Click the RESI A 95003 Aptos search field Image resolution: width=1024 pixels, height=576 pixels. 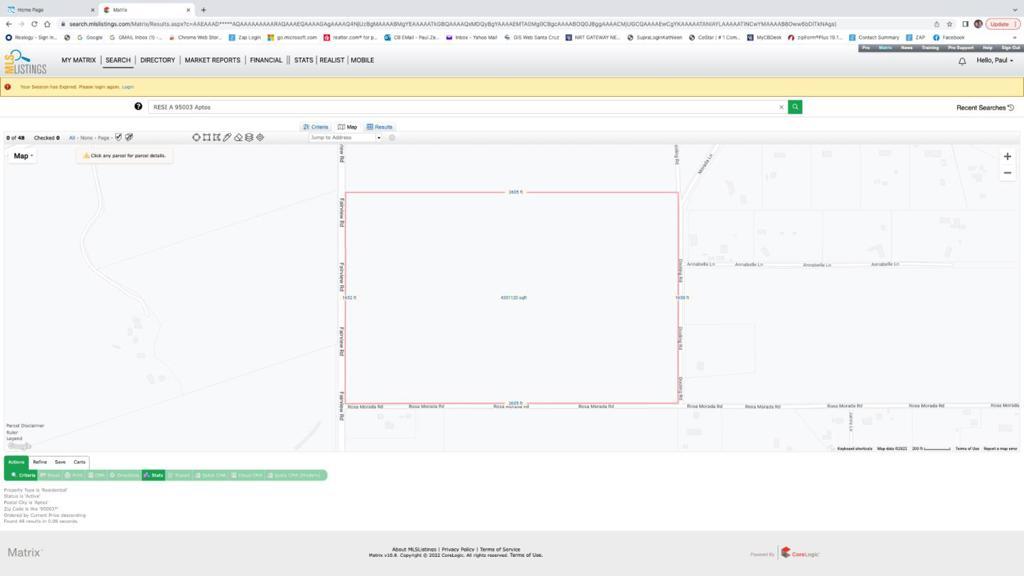pyautogui.click(x=460, y=107)
